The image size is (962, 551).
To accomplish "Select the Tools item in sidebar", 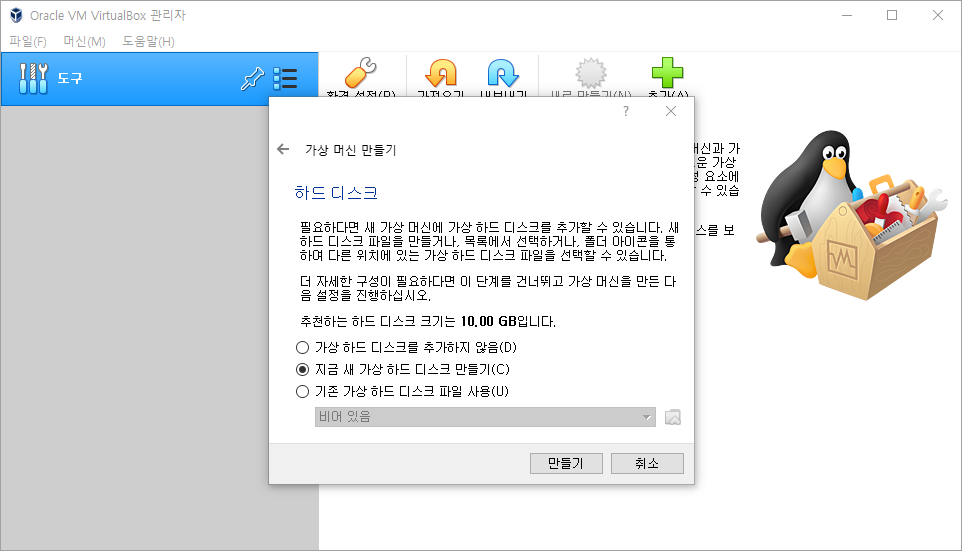I will coord(160,79).
